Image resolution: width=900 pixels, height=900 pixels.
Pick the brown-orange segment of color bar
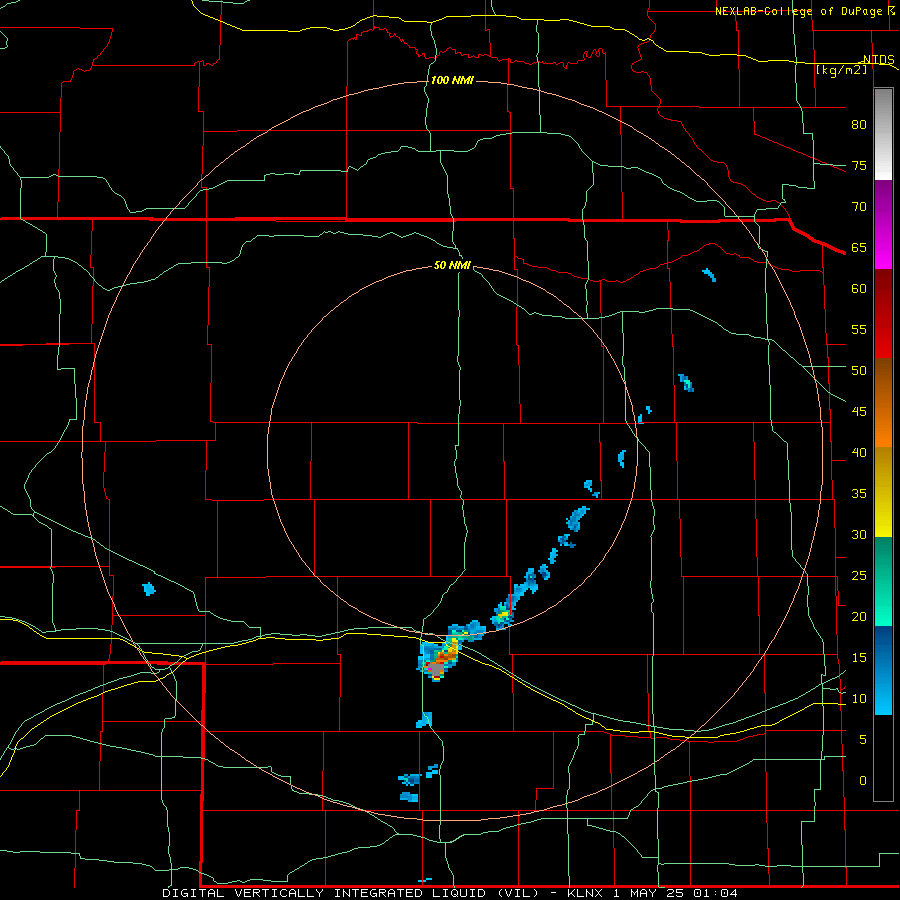(883, 403)
